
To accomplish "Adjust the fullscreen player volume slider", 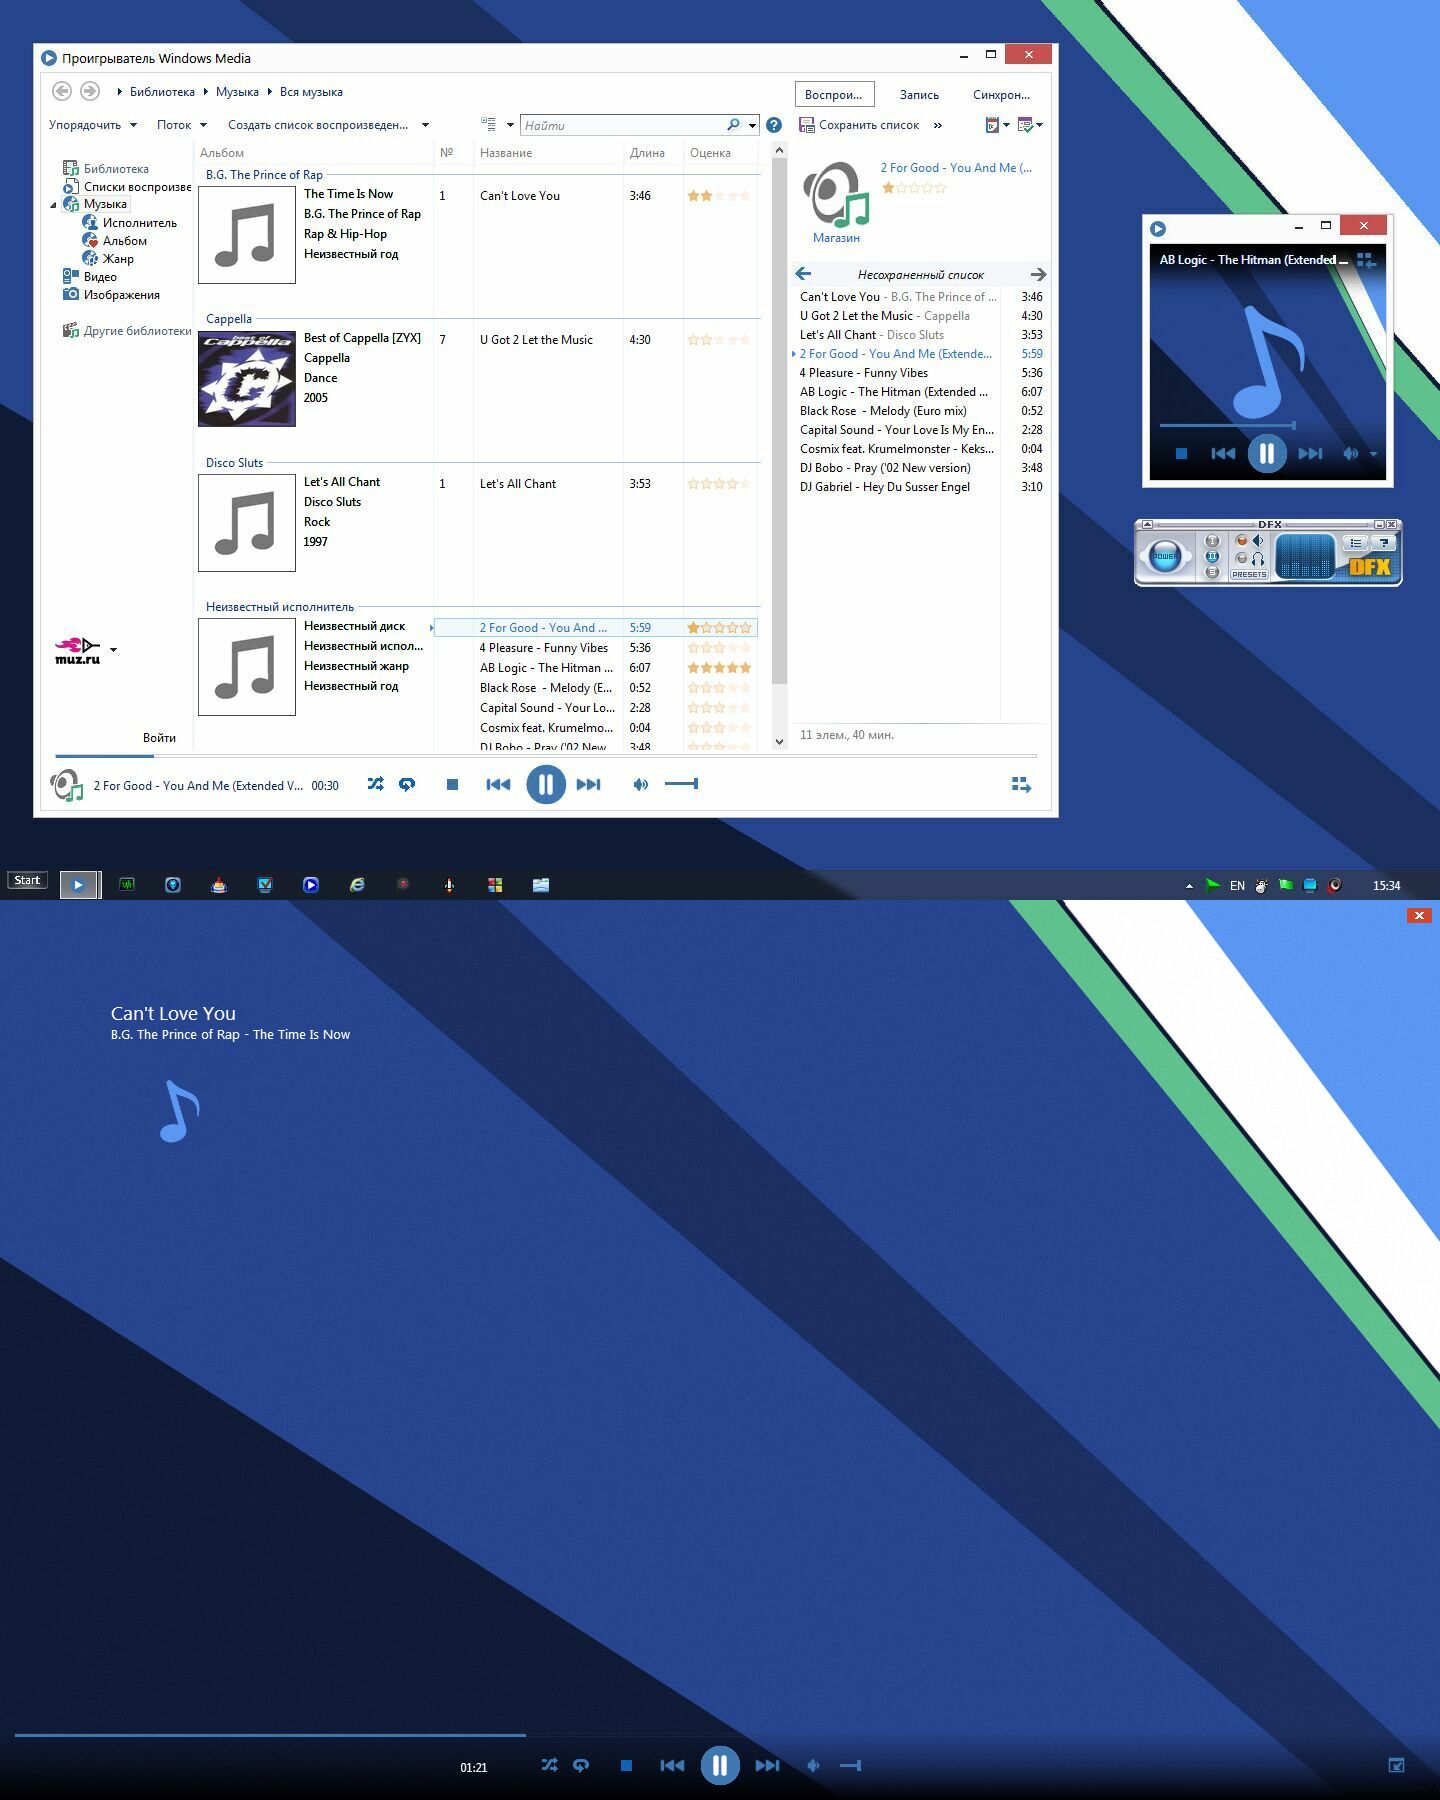I will [x=851, y=1766].
